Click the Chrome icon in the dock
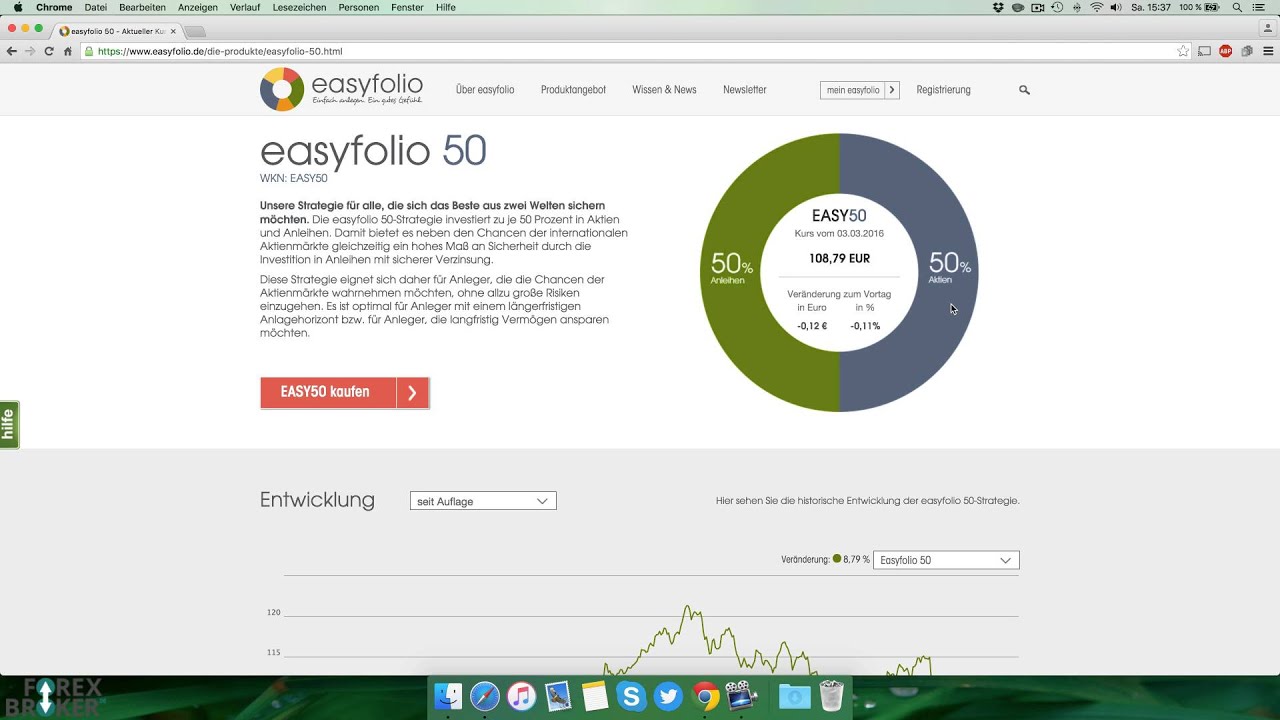The image size is (1280, 720). [x=705, y=695]
